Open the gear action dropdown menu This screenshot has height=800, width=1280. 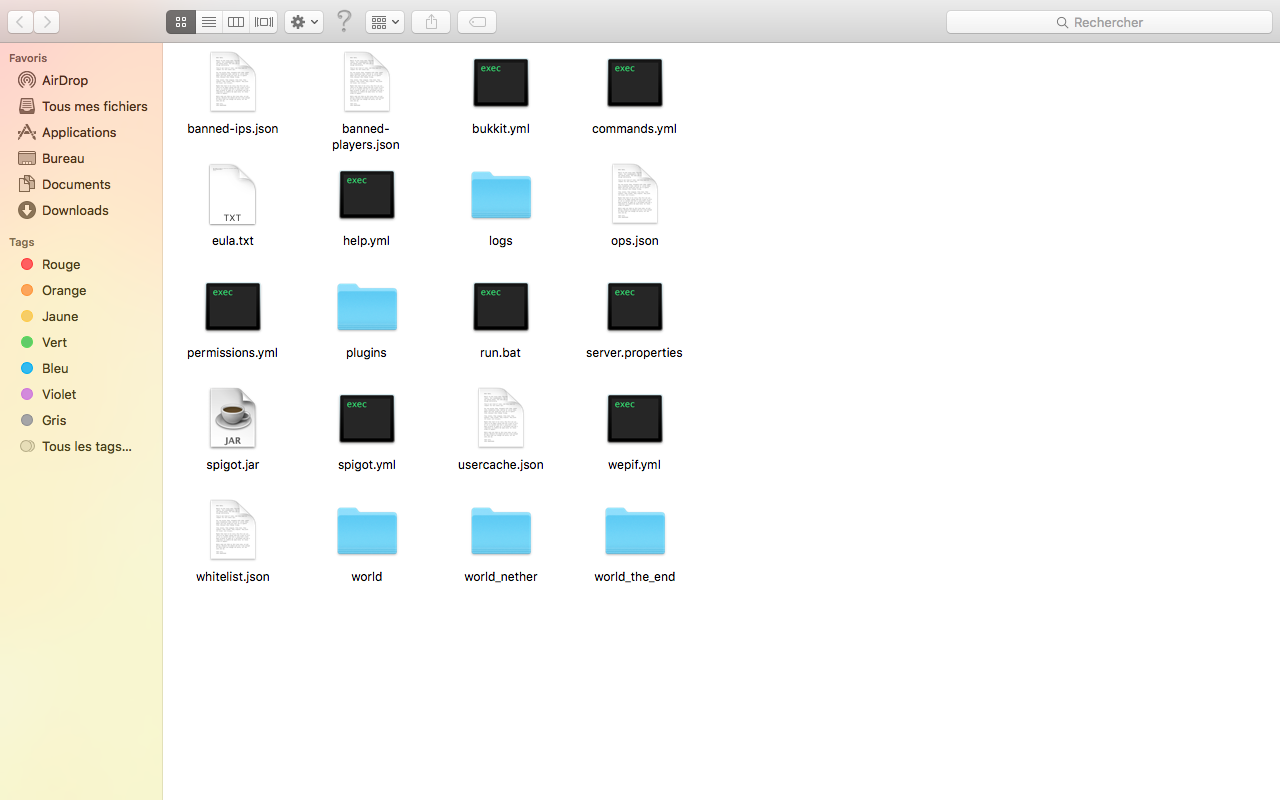(304, 22)
